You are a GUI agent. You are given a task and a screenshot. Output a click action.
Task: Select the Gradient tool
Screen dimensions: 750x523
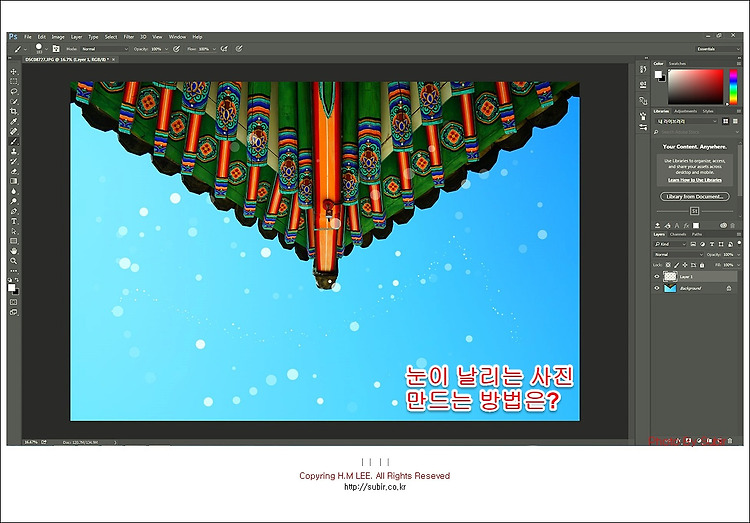14,181
